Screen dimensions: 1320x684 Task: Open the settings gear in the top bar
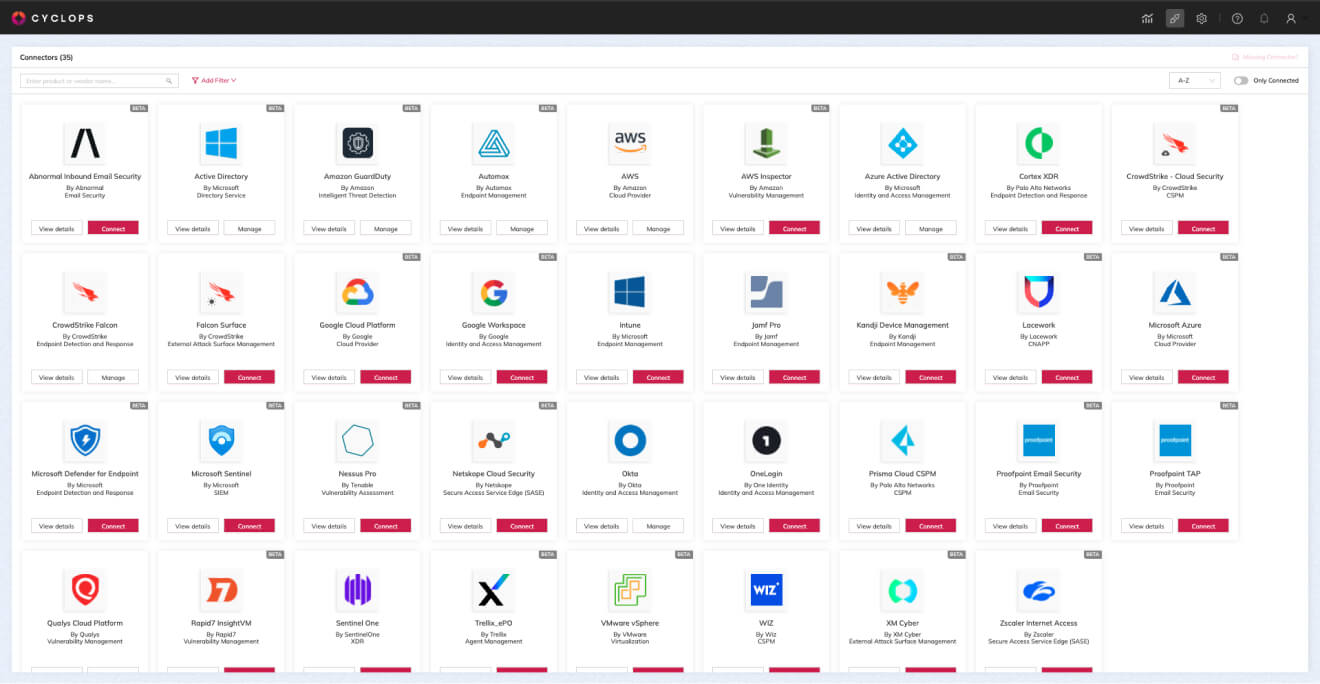pos(1201,18)
